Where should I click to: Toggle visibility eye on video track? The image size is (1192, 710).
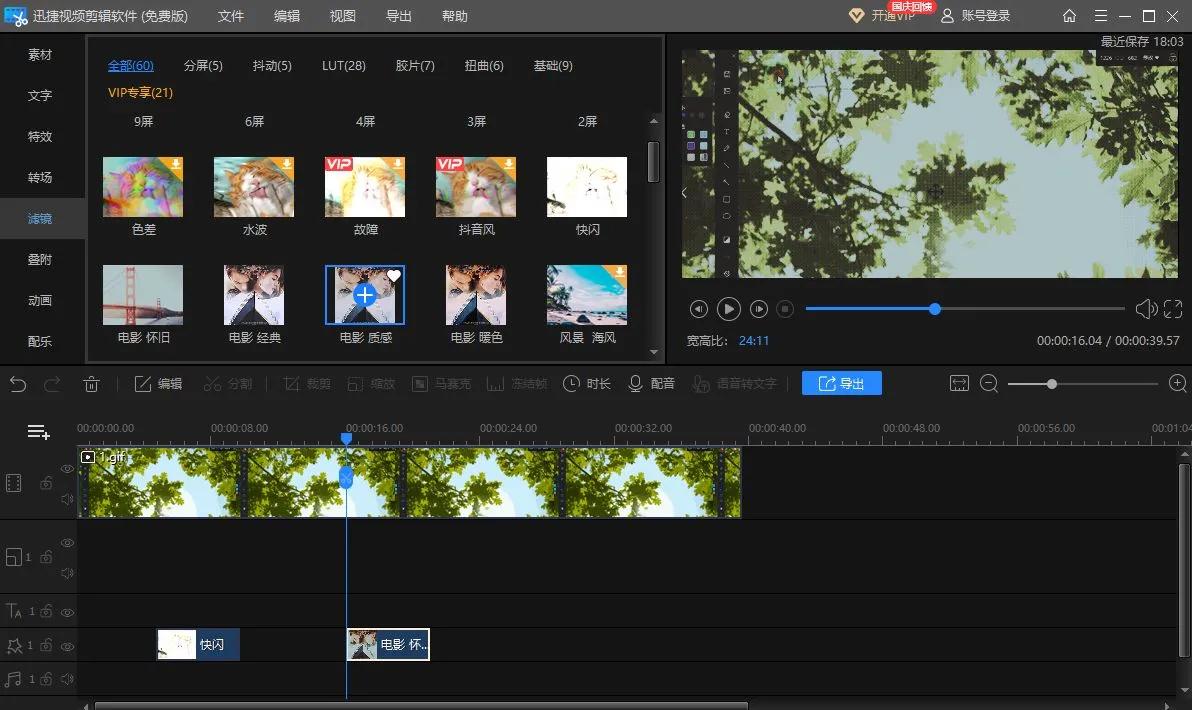tap(67, 469)
